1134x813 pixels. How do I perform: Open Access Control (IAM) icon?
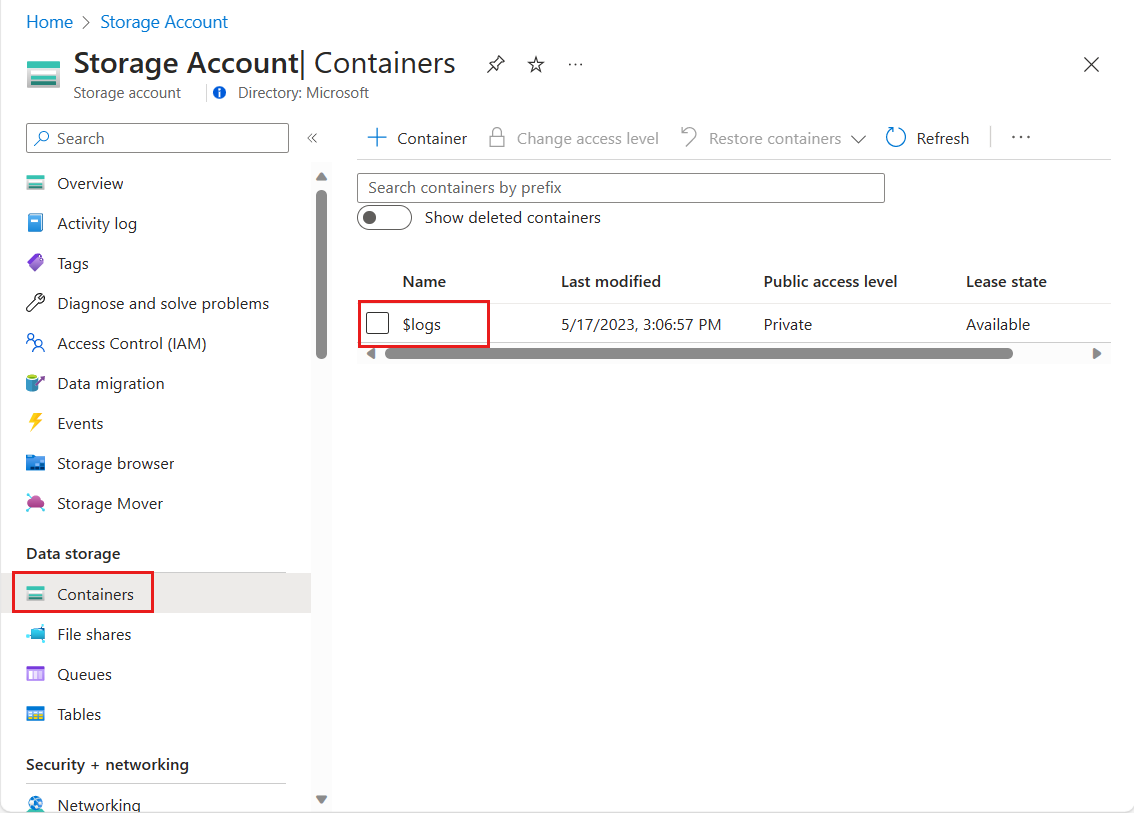point(36,343)
